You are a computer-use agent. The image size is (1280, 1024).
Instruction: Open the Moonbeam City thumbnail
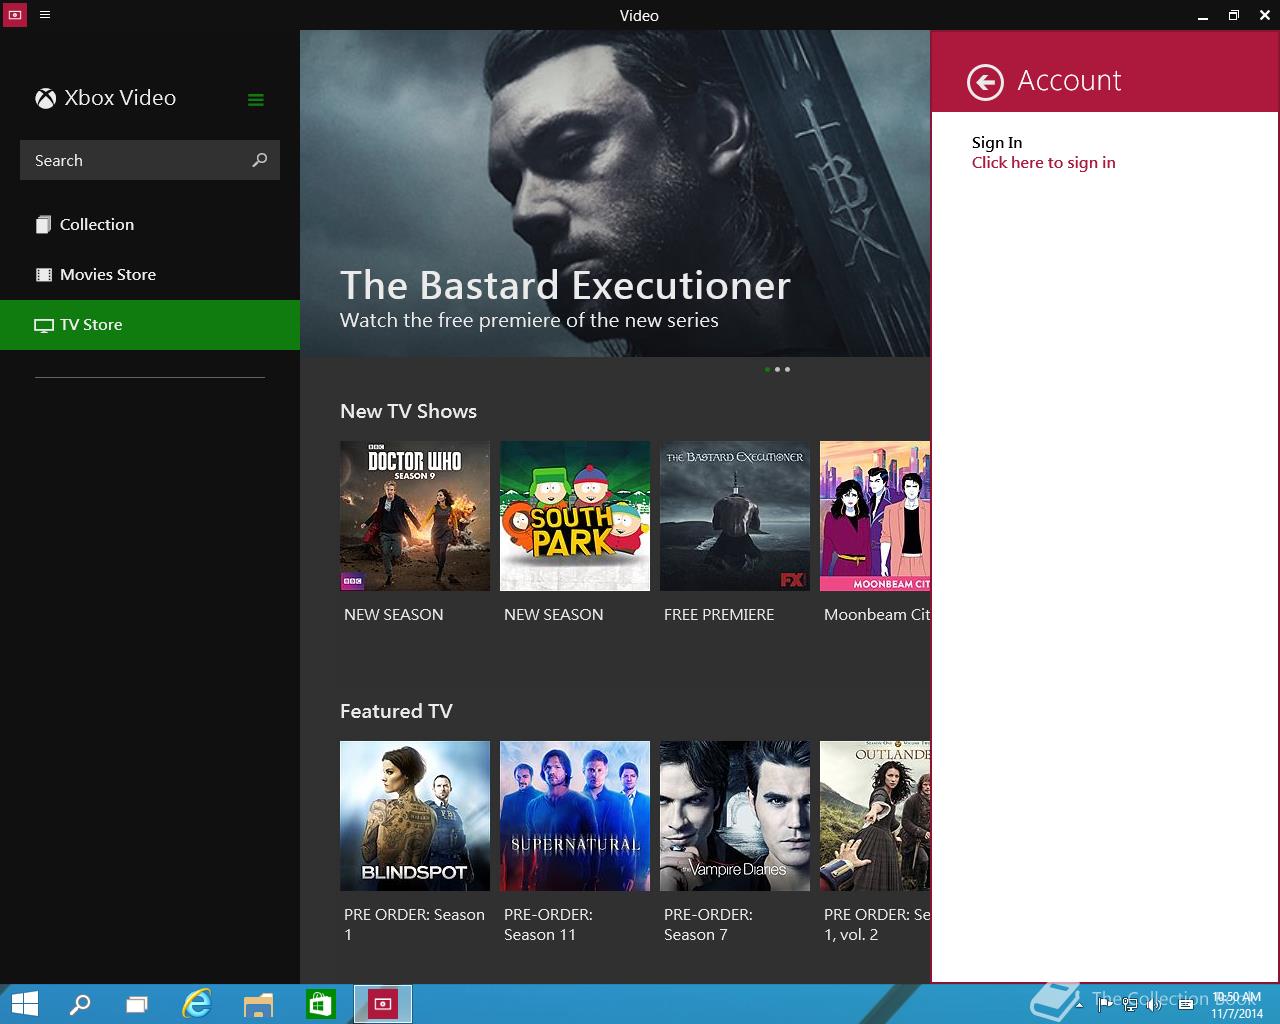coord(875,516)
